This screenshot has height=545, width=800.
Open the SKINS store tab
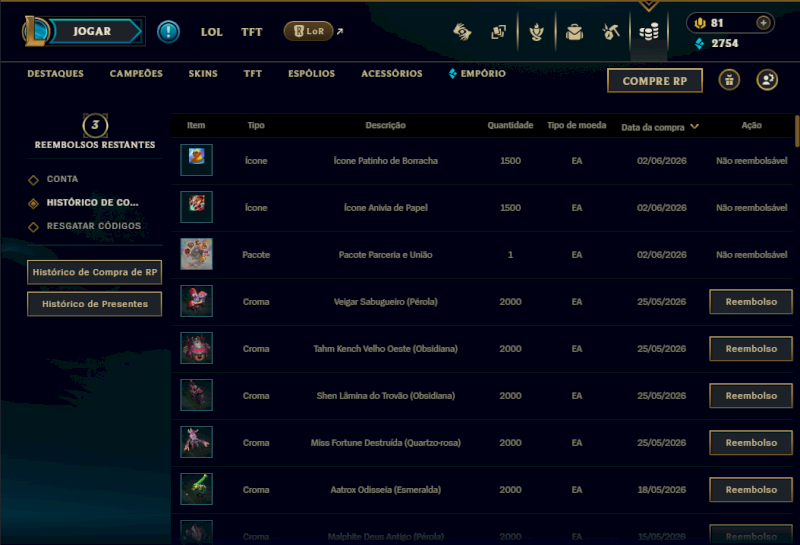[x=203, y=73]
